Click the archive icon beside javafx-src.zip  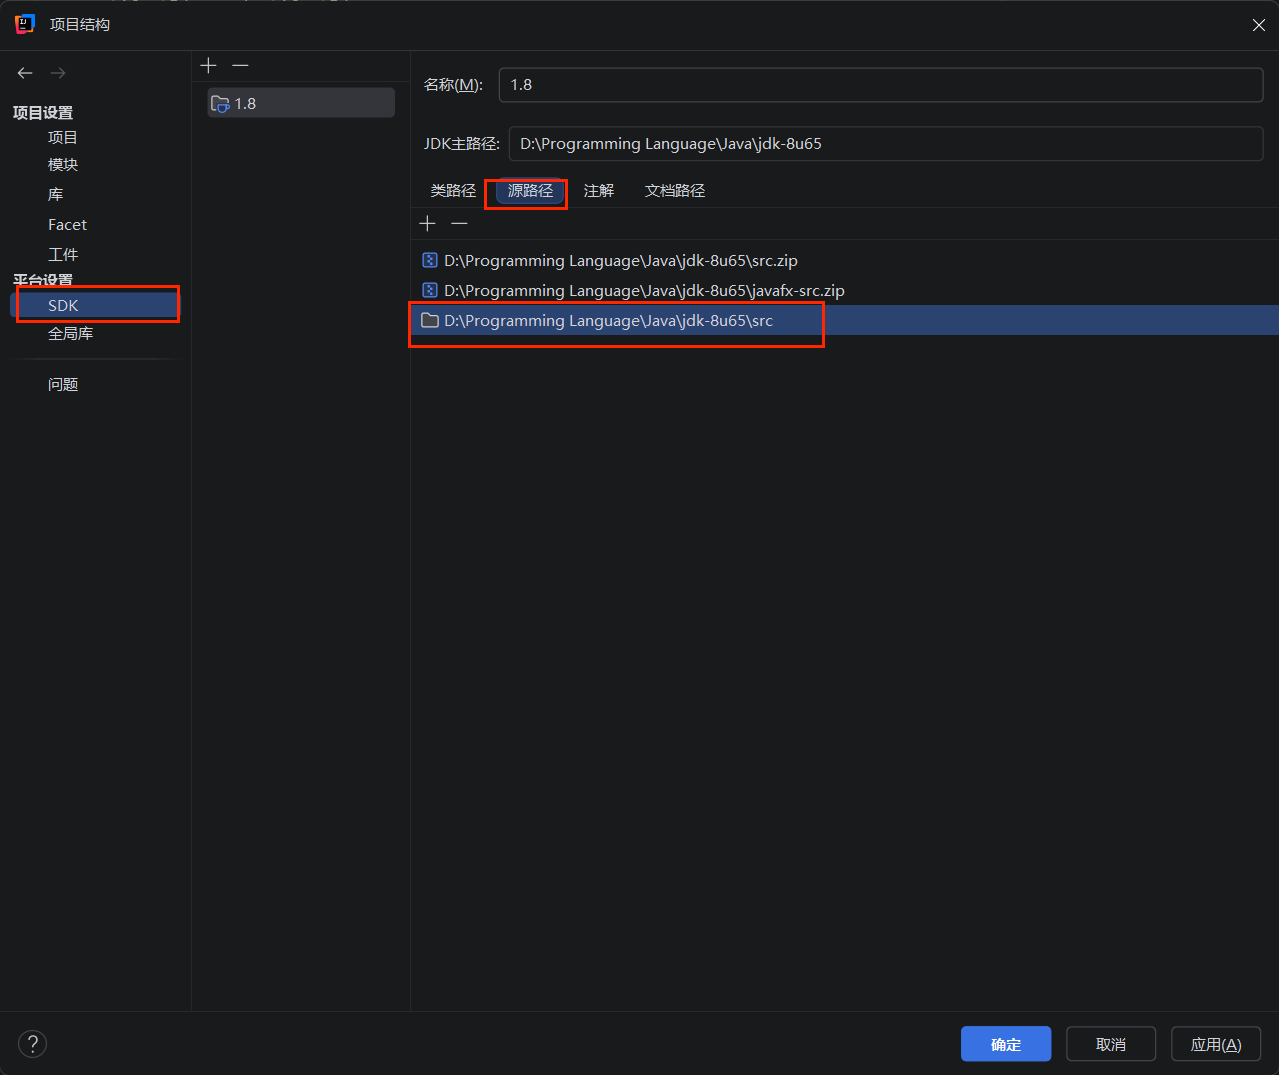tap(430, 290)
